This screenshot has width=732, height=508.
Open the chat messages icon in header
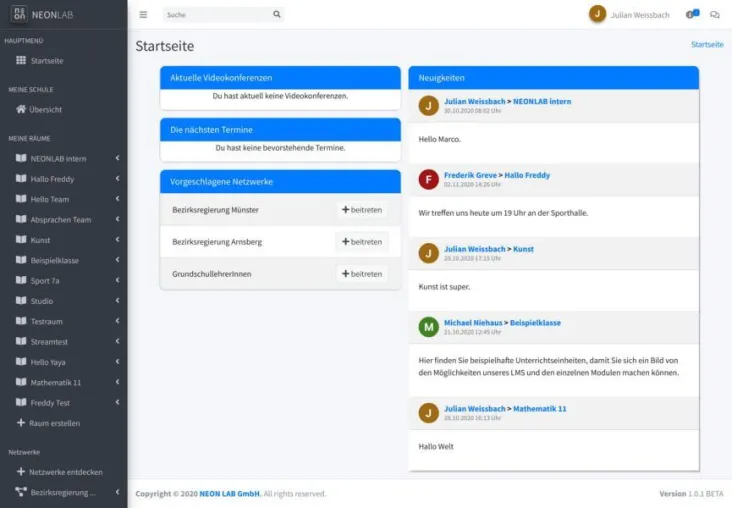coord(715,15)
